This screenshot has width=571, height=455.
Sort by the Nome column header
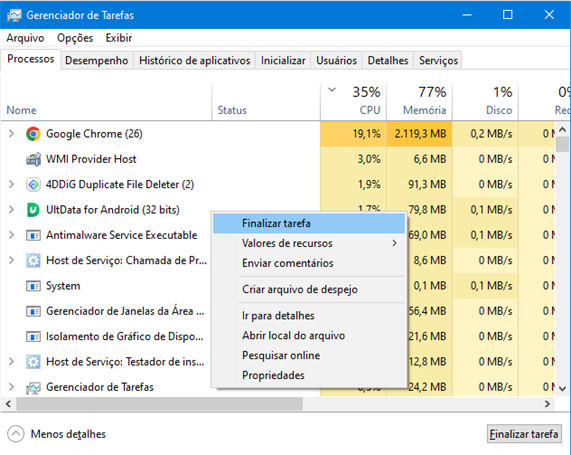click(x=106, y=102)
